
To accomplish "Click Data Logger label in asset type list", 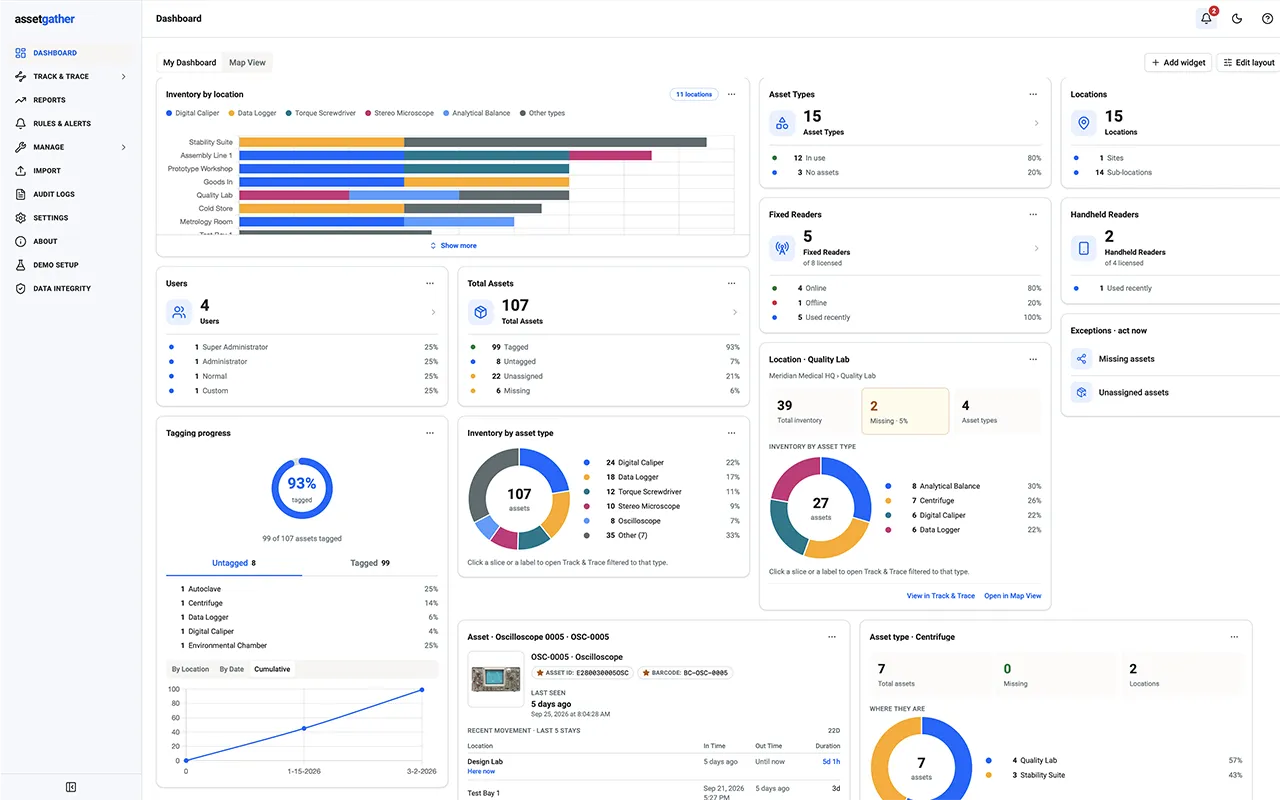I will tap(638, 477).
